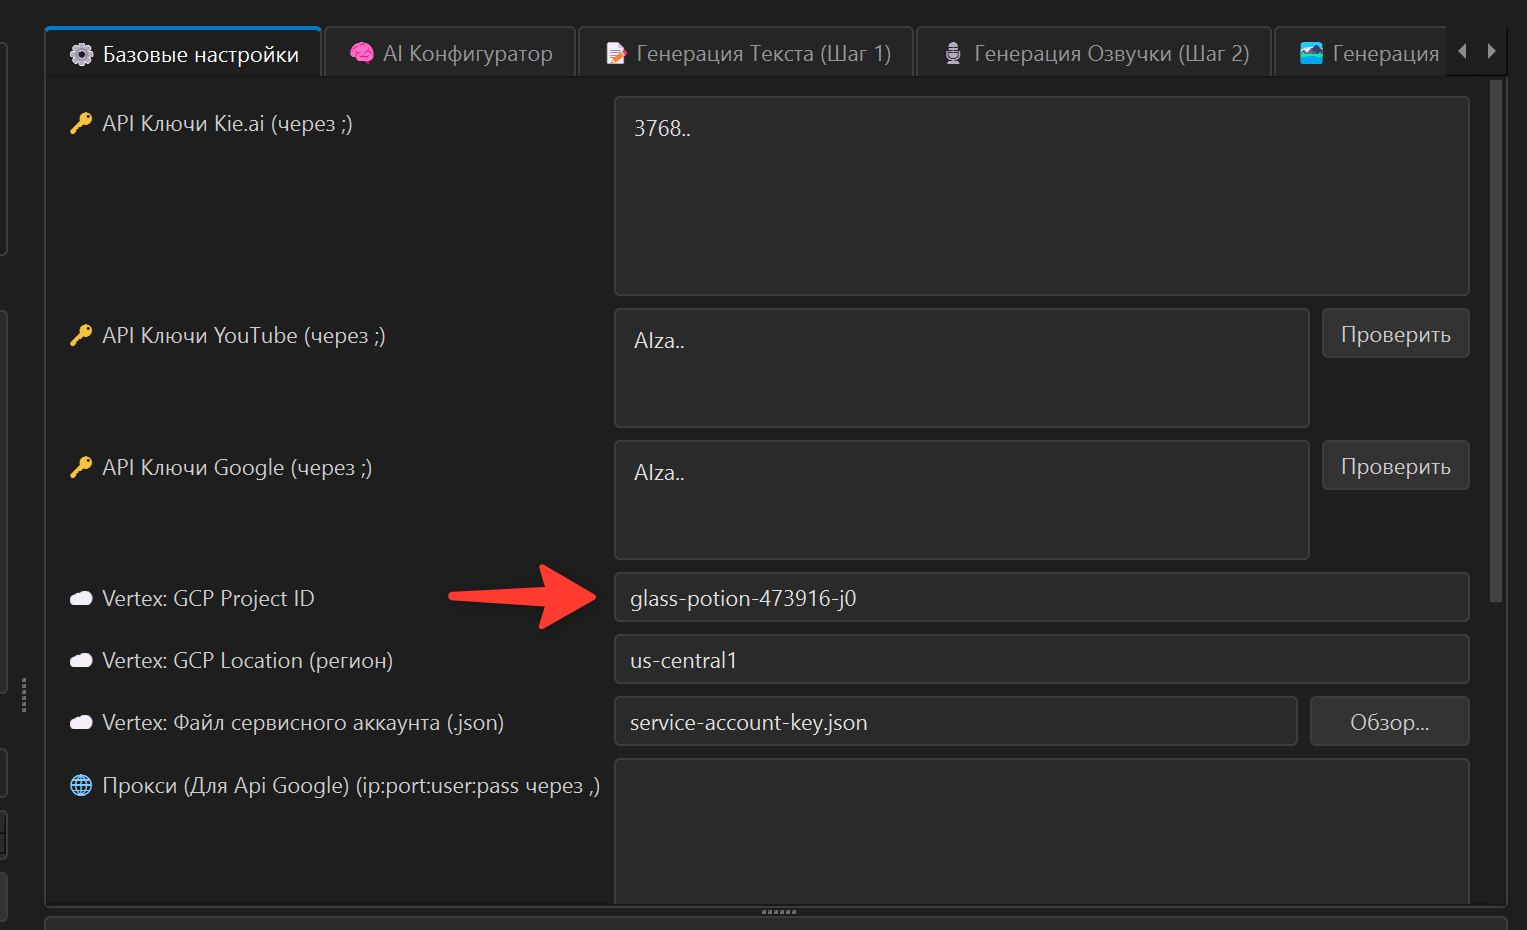Click the Kie.ai API keys text area
Image resolution: width=1527 pixels, height=930 pixels.
[1041, 196]
